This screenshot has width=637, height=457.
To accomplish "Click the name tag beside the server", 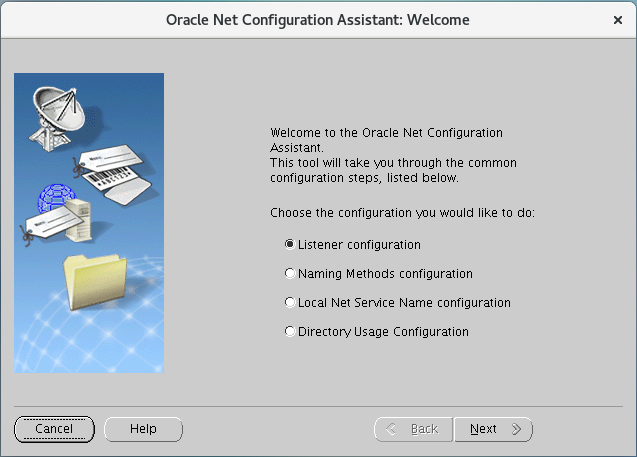I will tap(53, 224).
